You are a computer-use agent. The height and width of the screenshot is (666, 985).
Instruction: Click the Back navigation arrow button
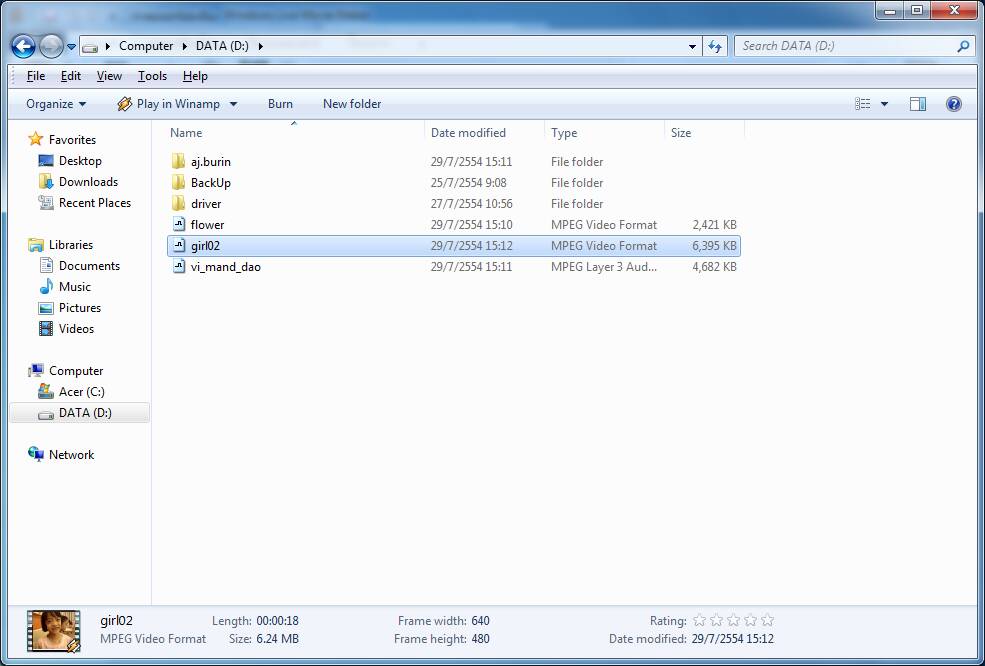(24, 46)
